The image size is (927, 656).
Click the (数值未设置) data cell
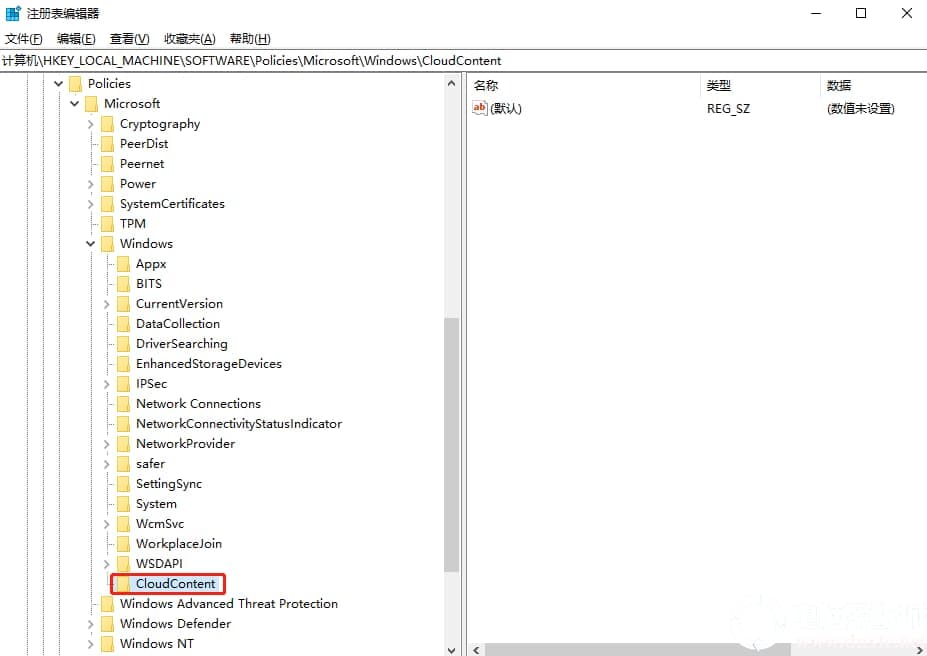coord(861,109)
